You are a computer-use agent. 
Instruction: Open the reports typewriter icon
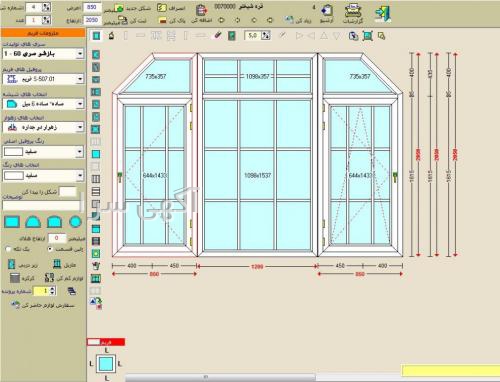pyautogui.click(x=353, y=11)
